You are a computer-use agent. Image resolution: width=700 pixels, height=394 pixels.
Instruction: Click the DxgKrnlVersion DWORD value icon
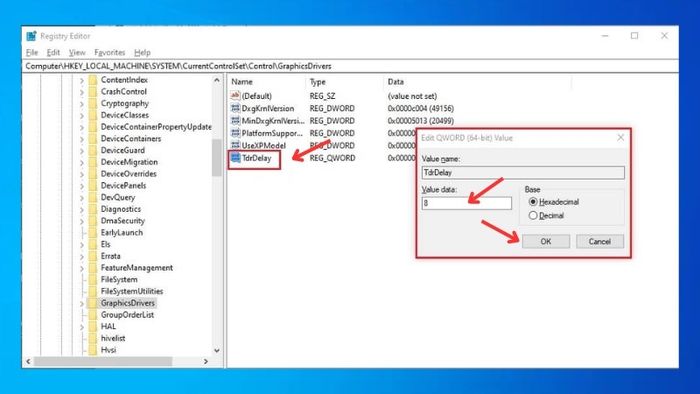pos(235,108)
